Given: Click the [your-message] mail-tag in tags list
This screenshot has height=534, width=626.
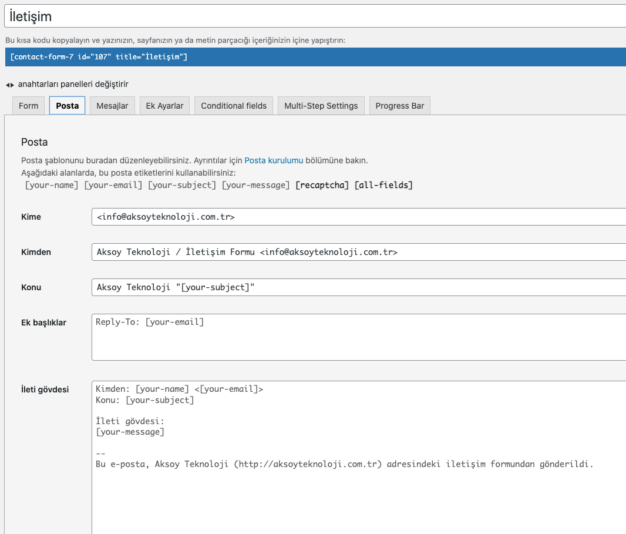Looking at the screenshot, I should click(256, 185).
